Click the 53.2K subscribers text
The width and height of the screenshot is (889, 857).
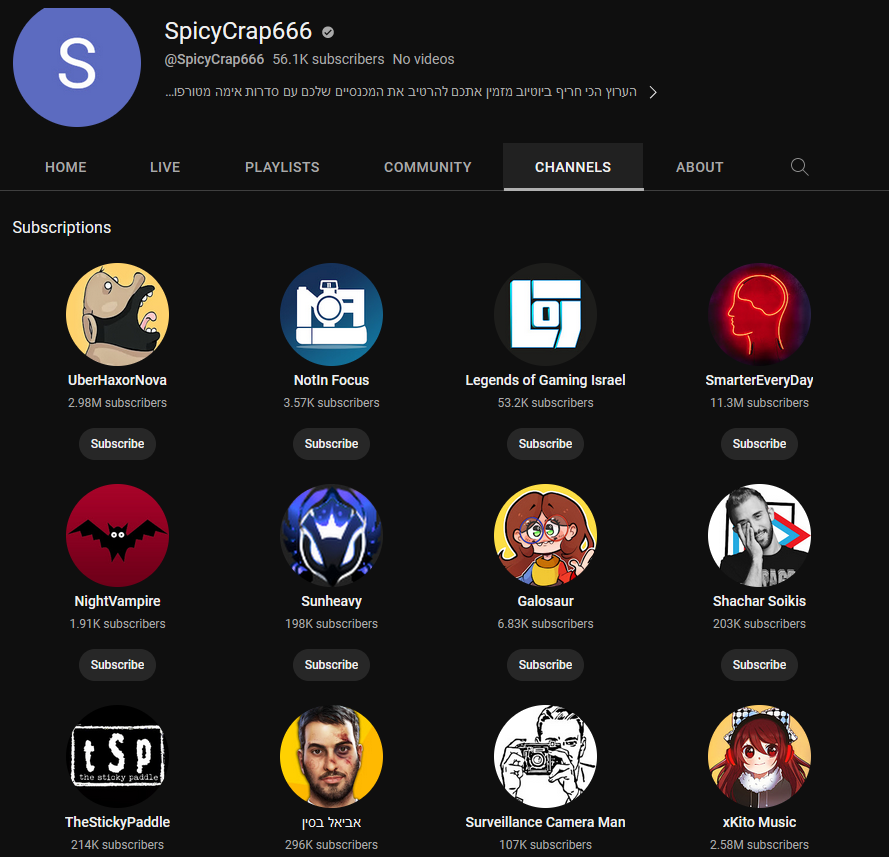coord(545,403)
